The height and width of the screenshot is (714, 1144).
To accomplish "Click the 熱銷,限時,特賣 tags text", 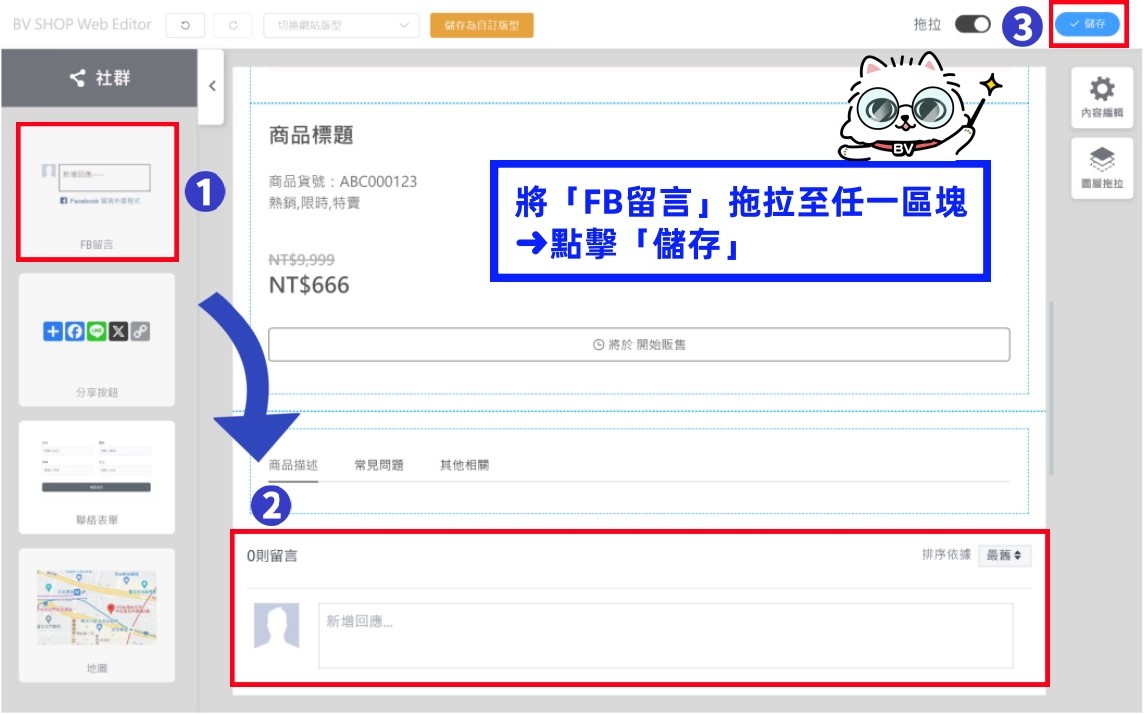I will coord(314,203).
